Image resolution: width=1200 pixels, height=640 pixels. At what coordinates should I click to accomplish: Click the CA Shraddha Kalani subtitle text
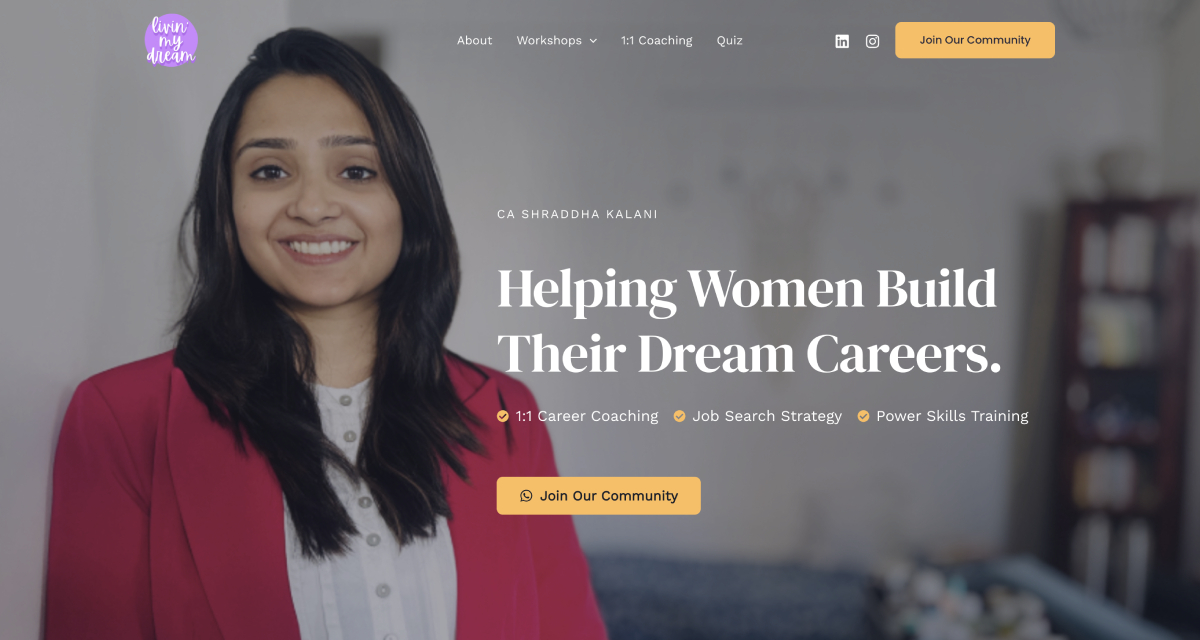coord(577,214)
